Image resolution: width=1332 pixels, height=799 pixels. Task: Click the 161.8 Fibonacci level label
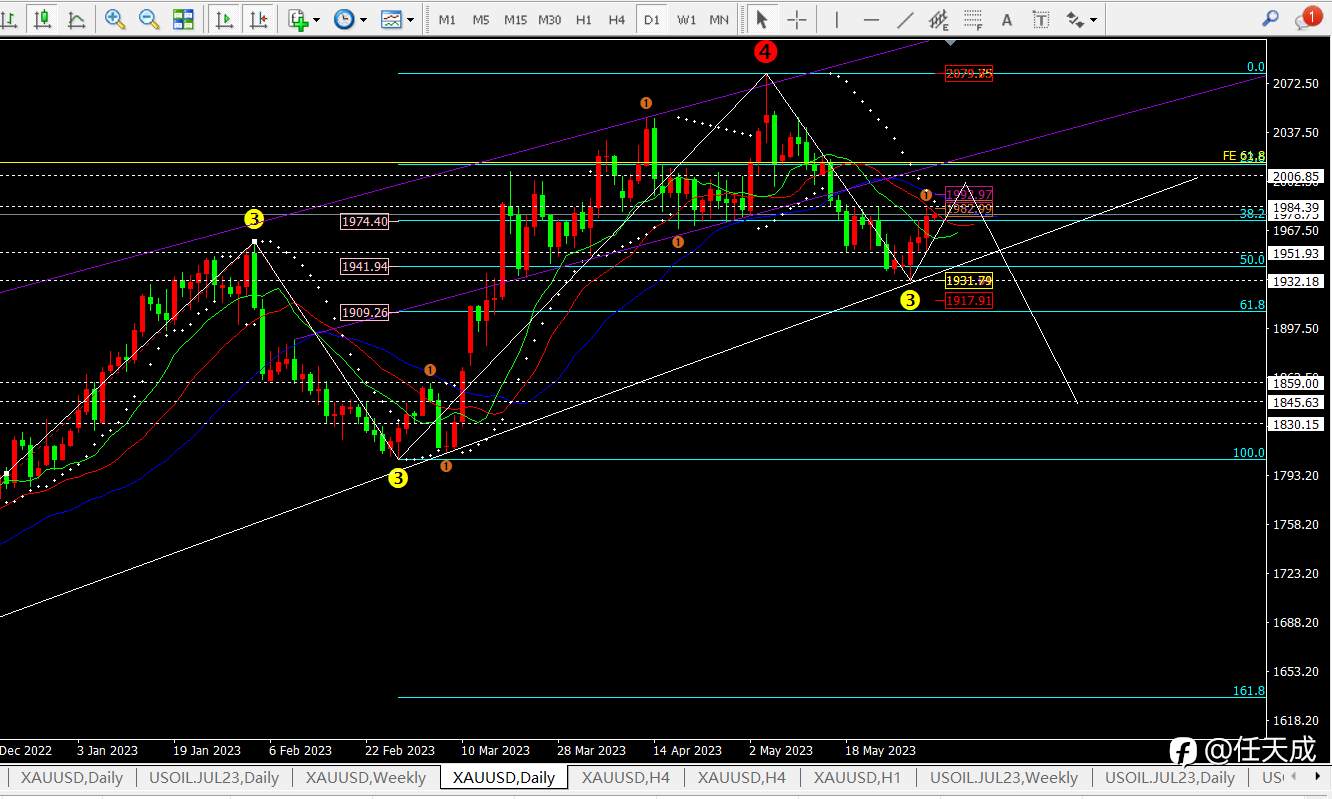coord(1248,691)
